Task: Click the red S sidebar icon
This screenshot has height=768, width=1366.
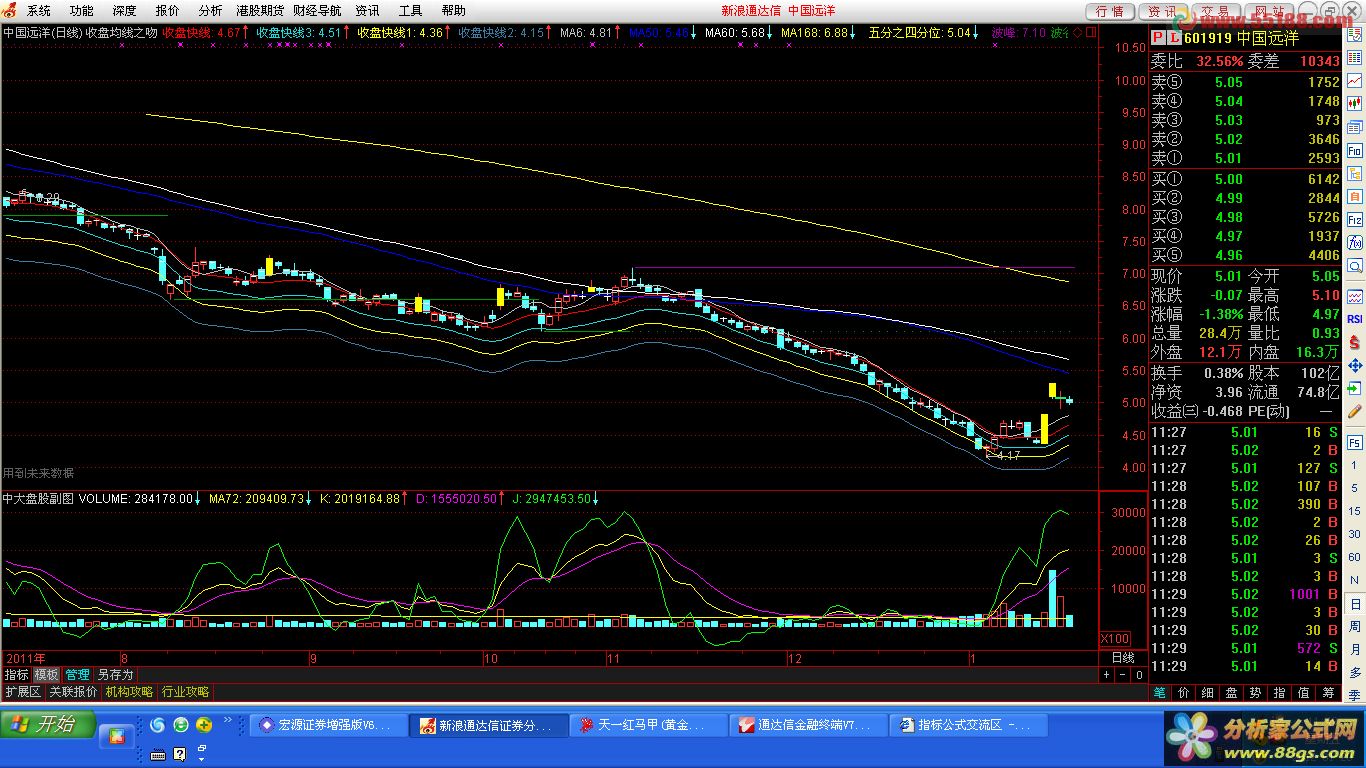Action: pos(1354,343)
